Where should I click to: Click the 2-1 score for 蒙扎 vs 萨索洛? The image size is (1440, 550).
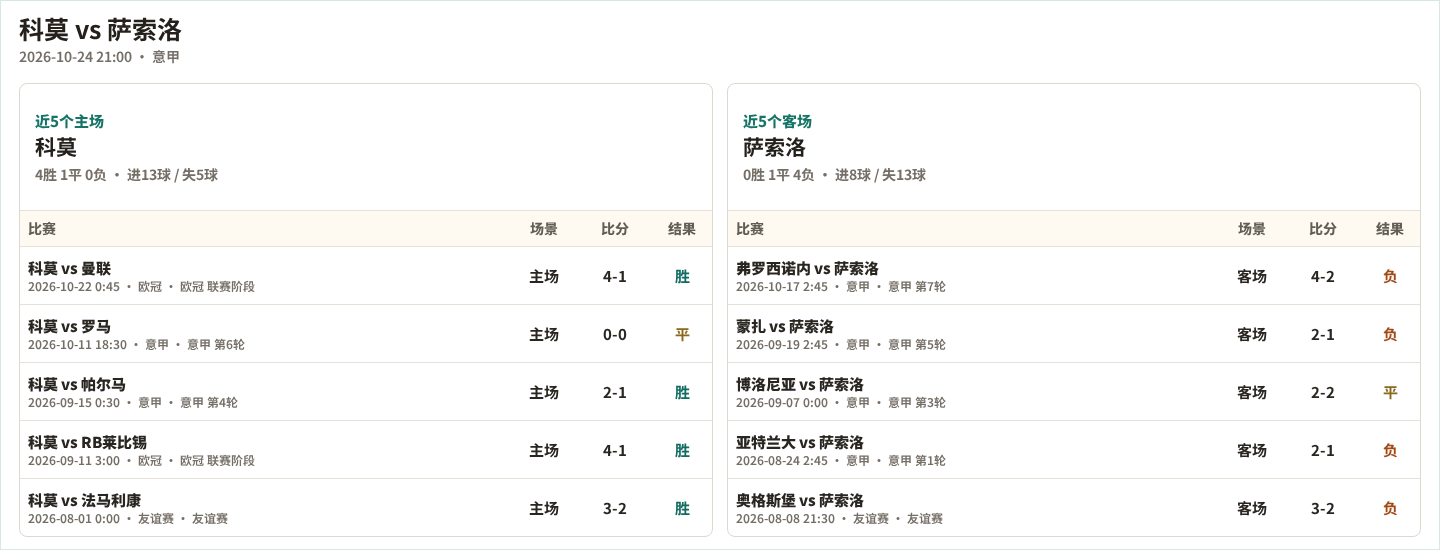click(x=1323, y=334)
